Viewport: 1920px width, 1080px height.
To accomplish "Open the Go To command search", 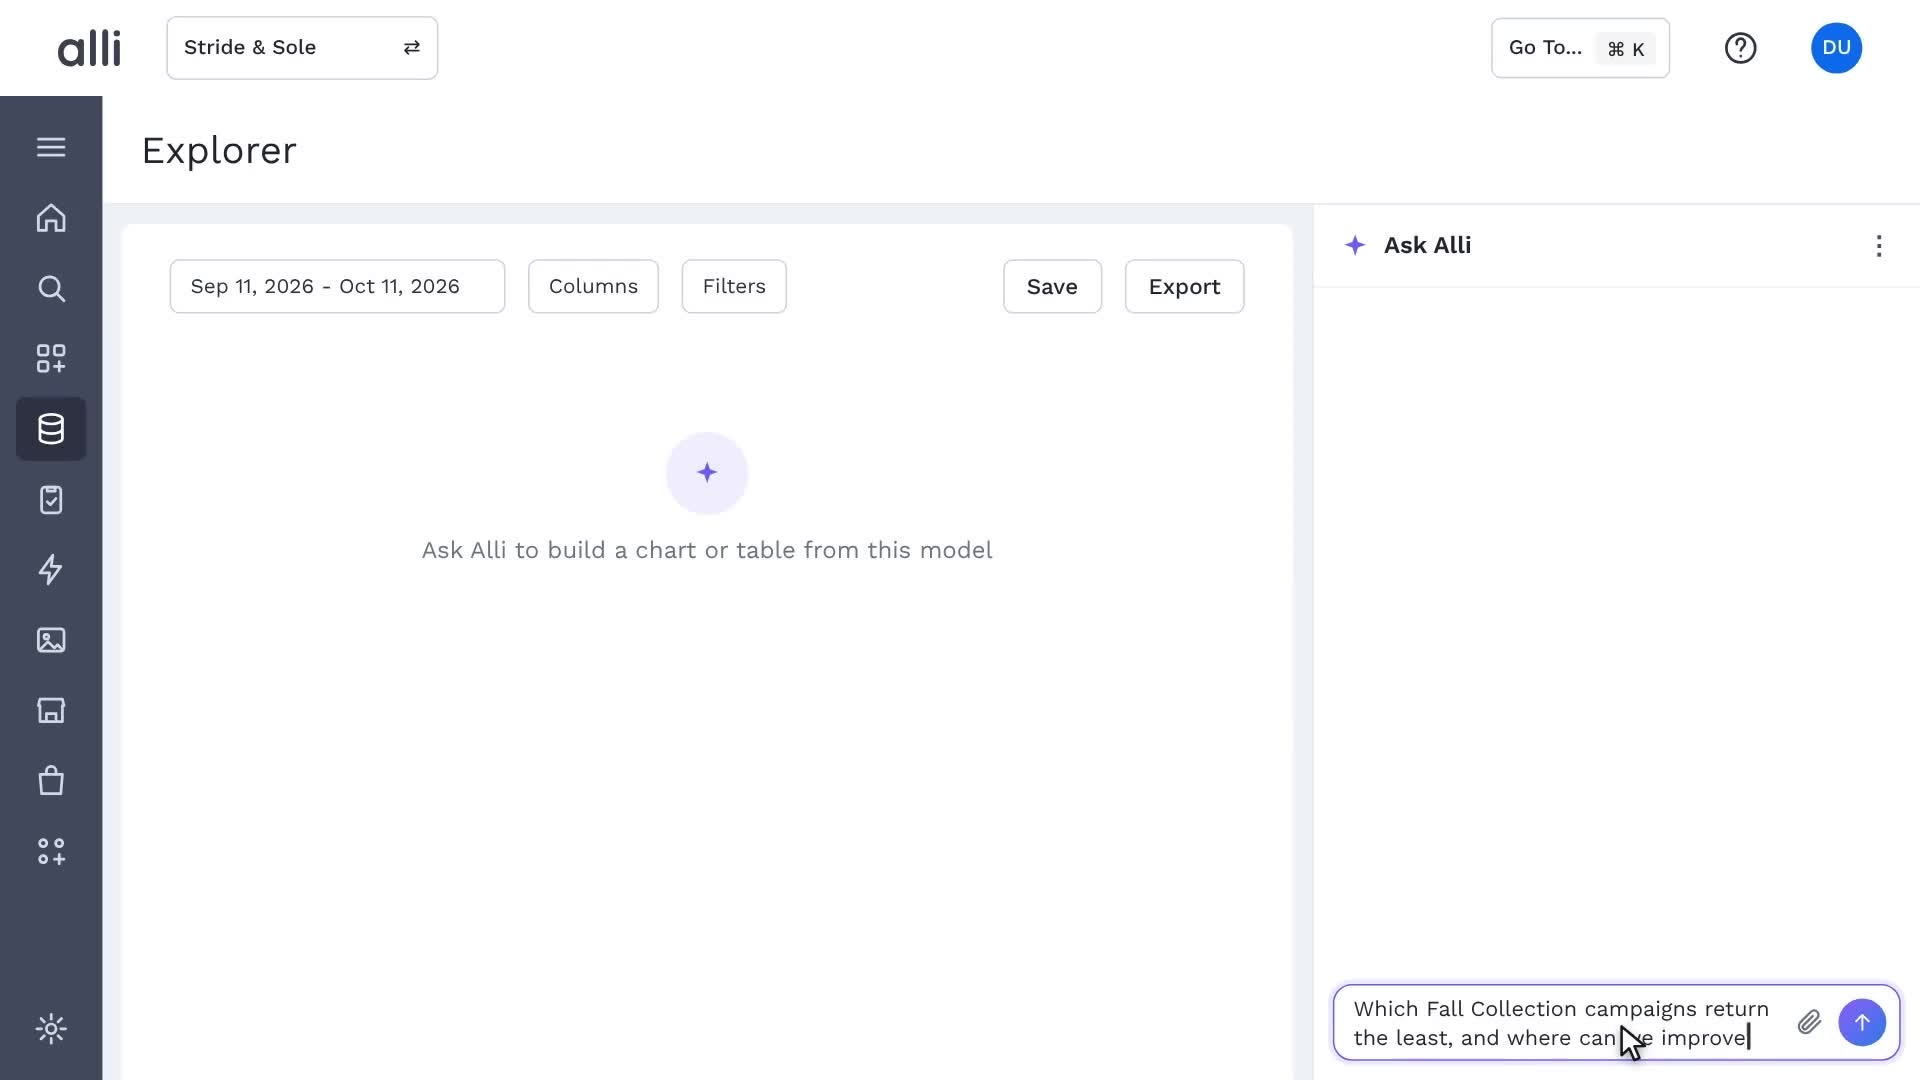I will tap(1580, 48).
